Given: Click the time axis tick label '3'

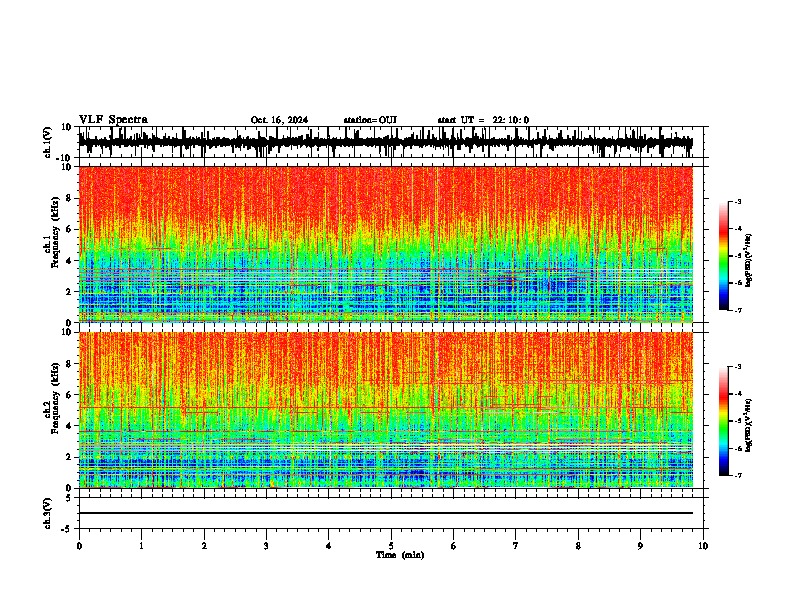Looking at the screenshot, I should [266, 546].
